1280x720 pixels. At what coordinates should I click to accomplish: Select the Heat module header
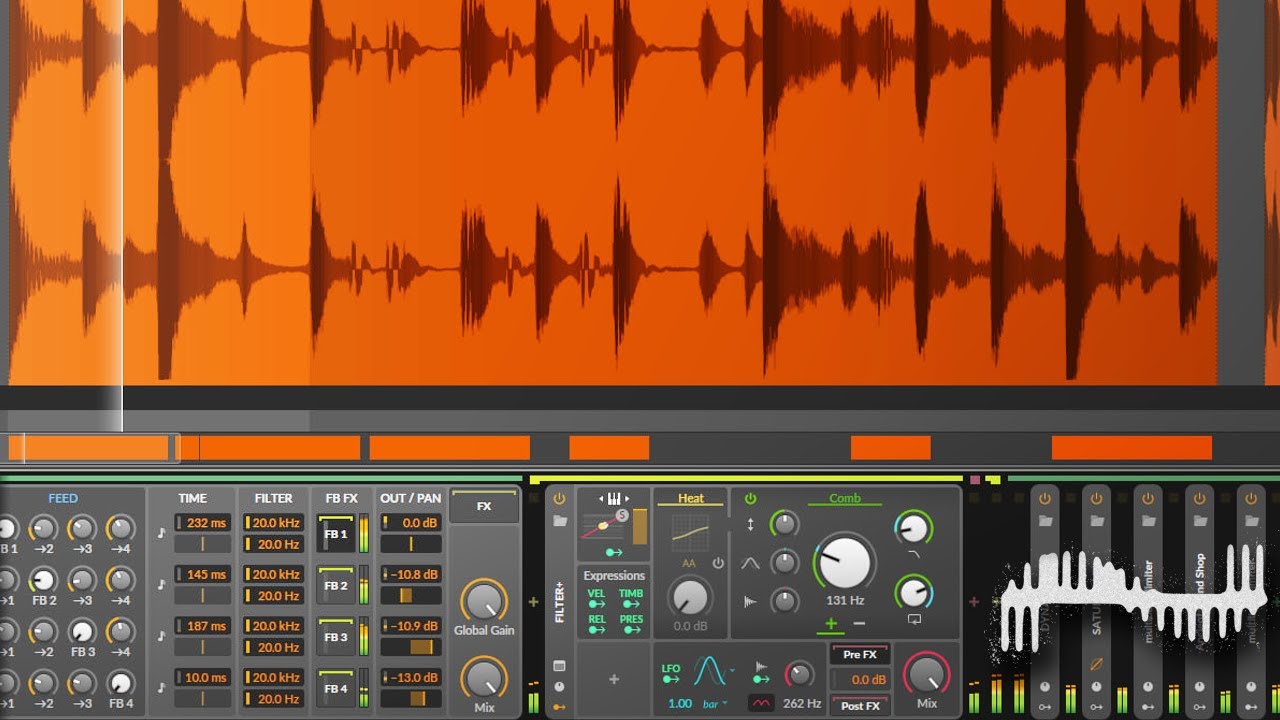691,498
